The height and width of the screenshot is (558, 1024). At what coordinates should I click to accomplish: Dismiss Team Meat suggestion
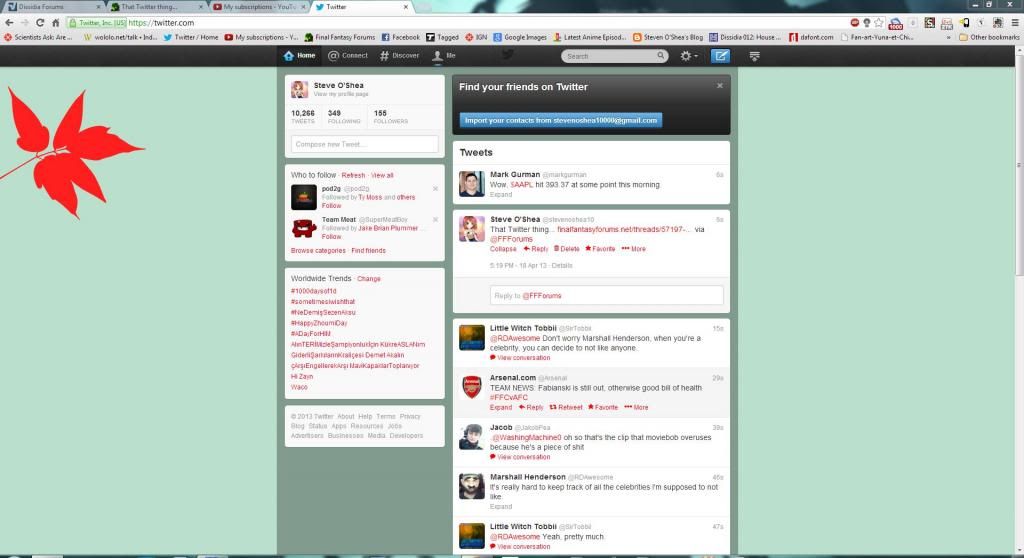(x=436, y=220)
